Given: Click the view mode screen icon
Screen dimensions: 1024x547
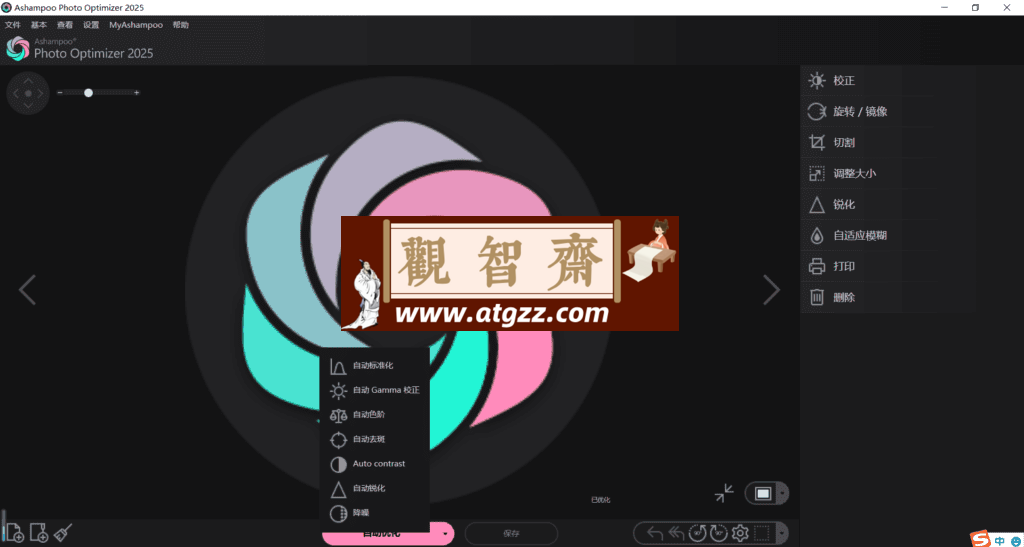Looking at the screenshot, I should point(763,493).
